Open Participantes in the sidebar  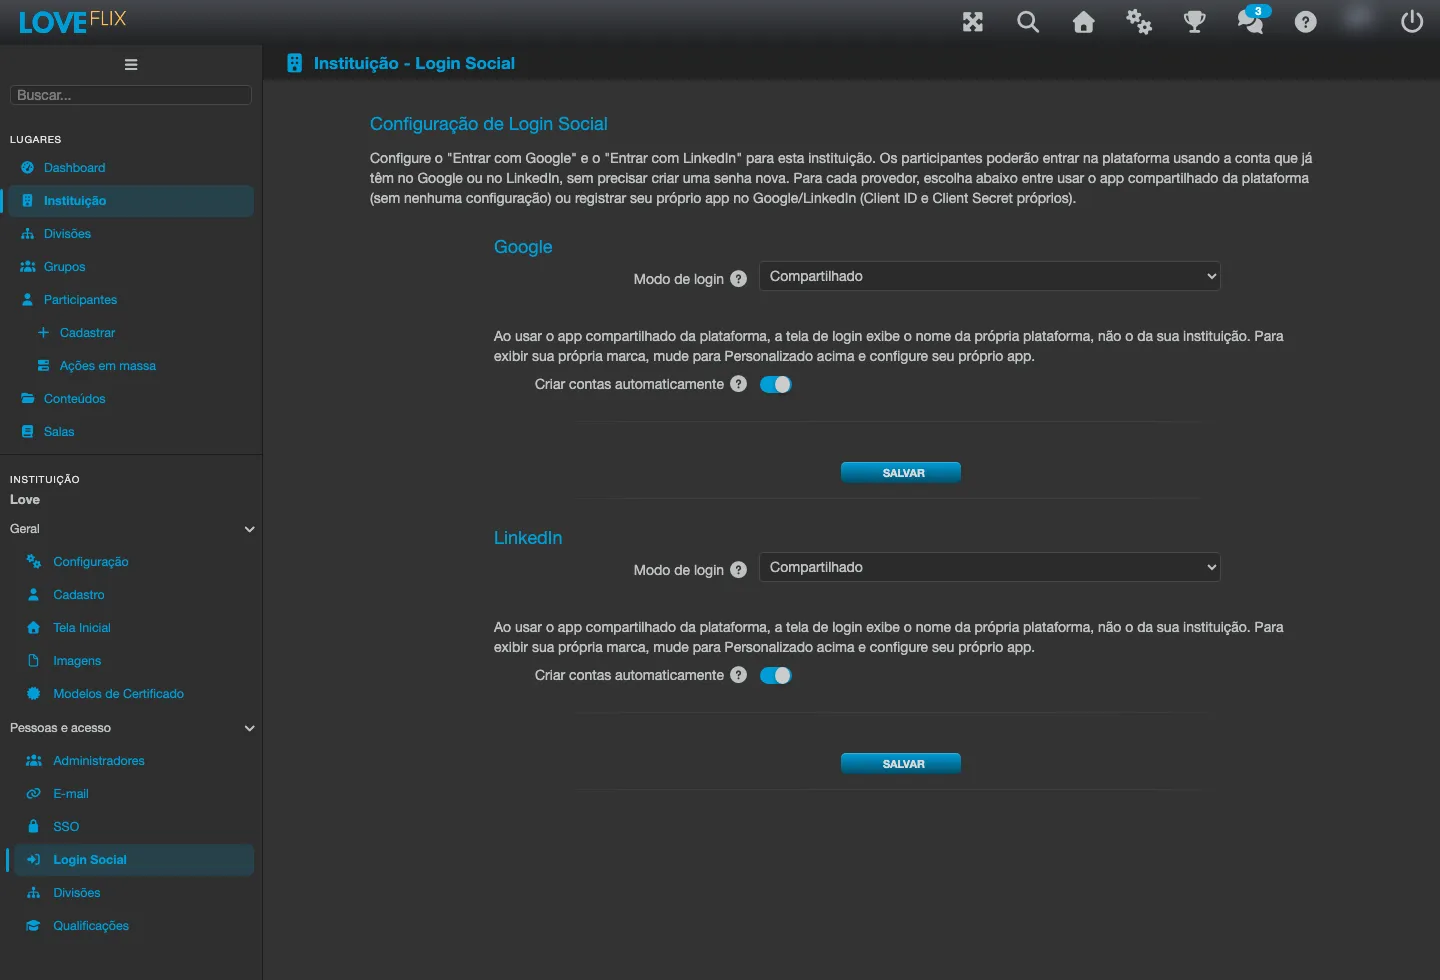coord(80,300)
